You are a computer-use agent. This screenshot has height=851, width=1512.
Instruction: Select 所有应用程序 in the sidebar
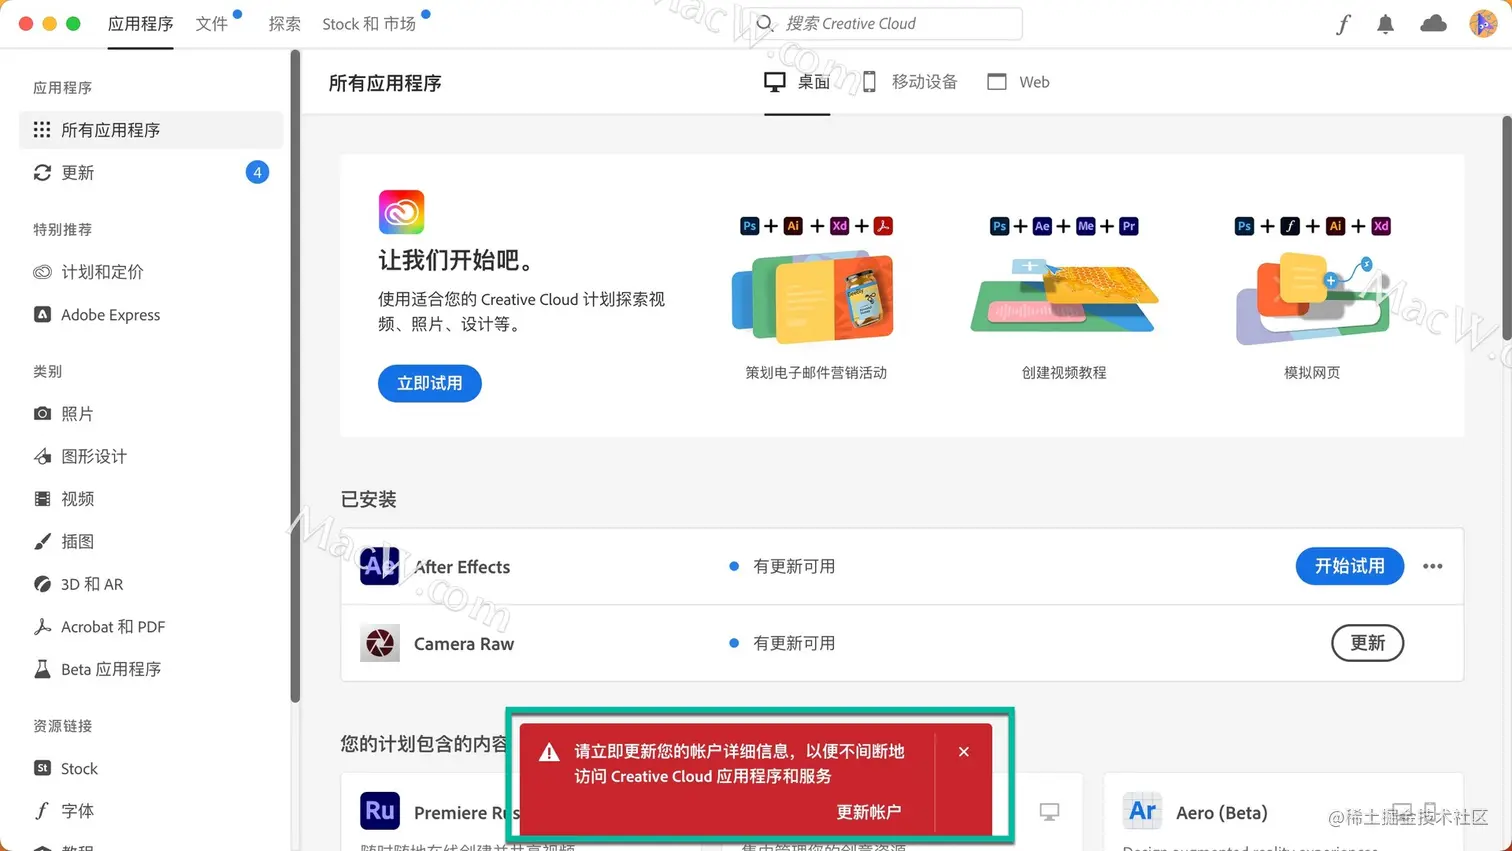(x=151, y=130)
